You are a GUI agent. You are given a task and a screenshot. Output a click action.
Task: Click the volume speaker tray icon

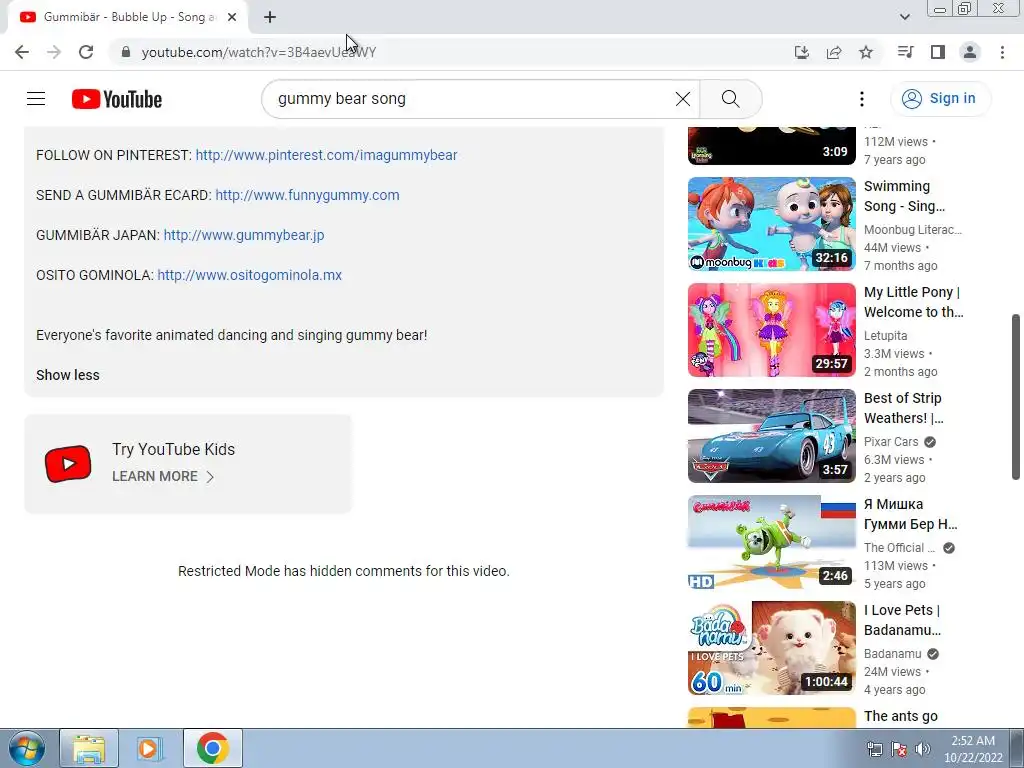tap(922, 749)
